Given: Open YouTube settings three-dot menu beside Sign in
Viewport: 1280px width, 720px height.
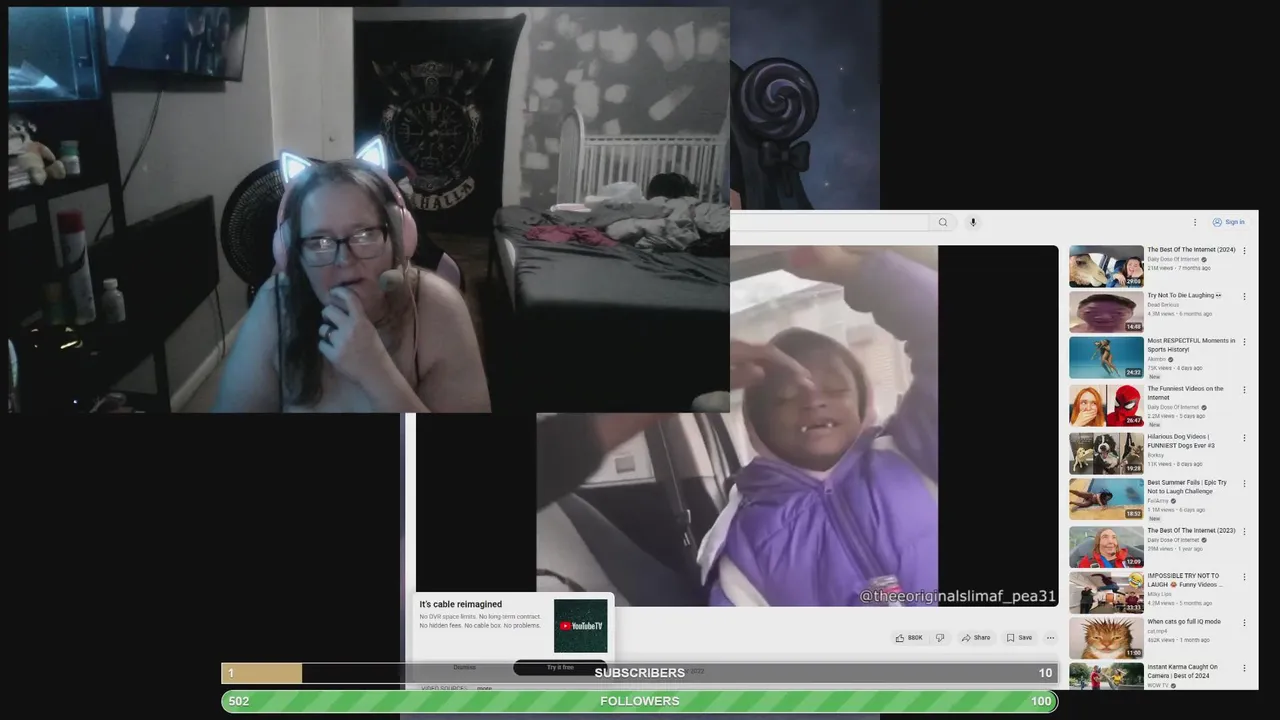Looking at the screenshot, I should click(1194, 222).
